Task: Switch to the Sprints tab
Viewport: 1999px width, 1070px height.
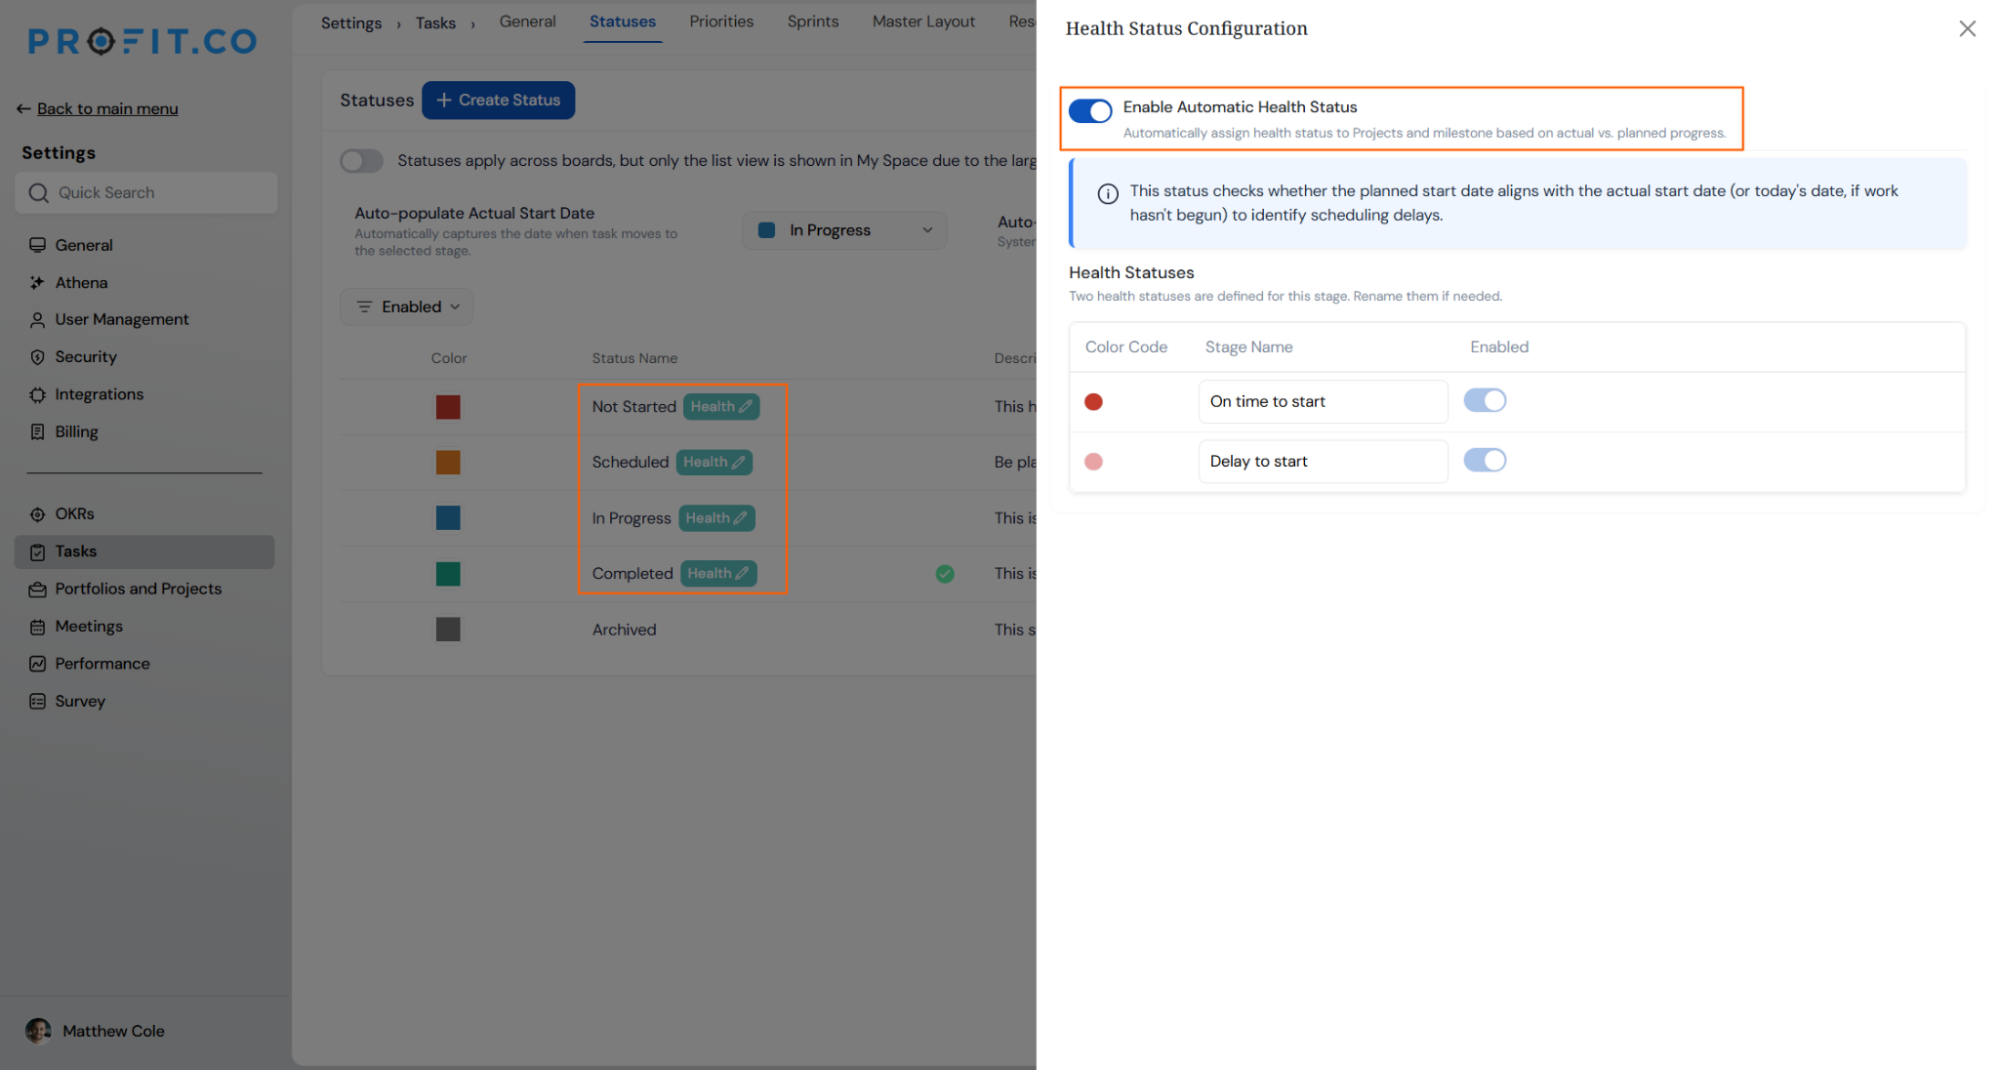Action: tap(812, 21)
